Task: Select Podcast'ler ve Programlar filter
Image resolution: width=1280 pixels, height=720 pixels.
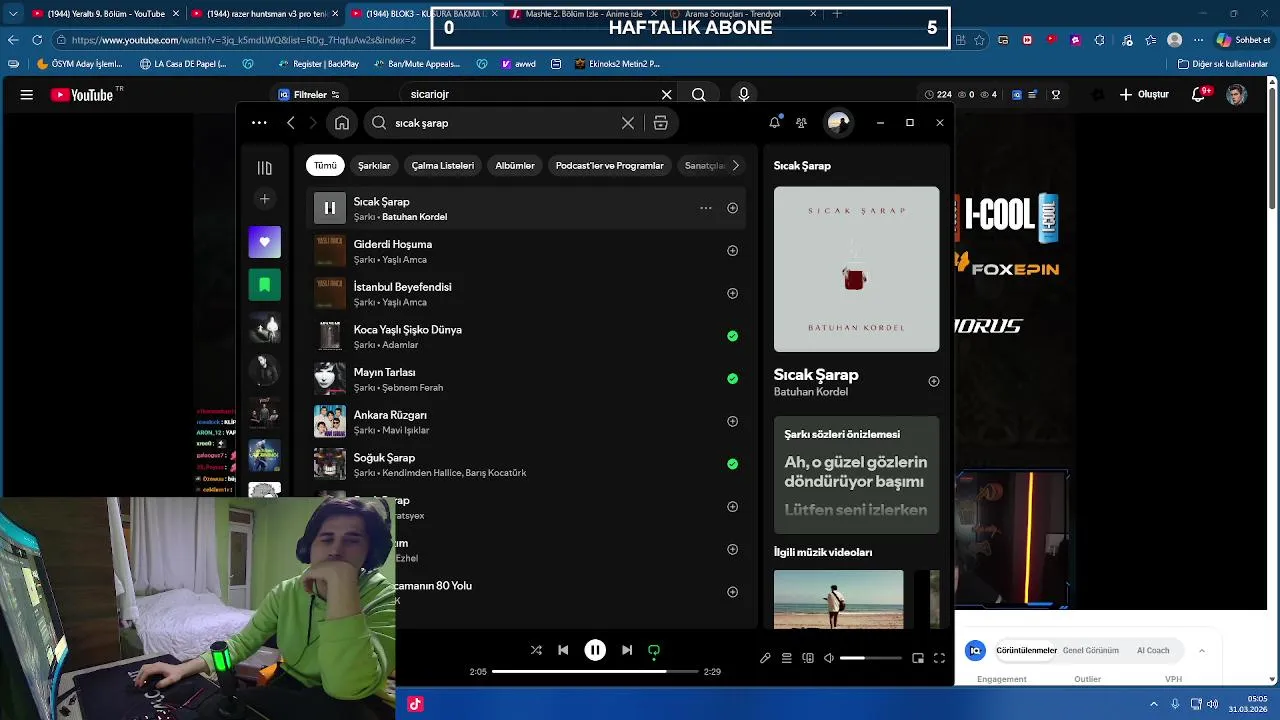Action: coord(609,166)
